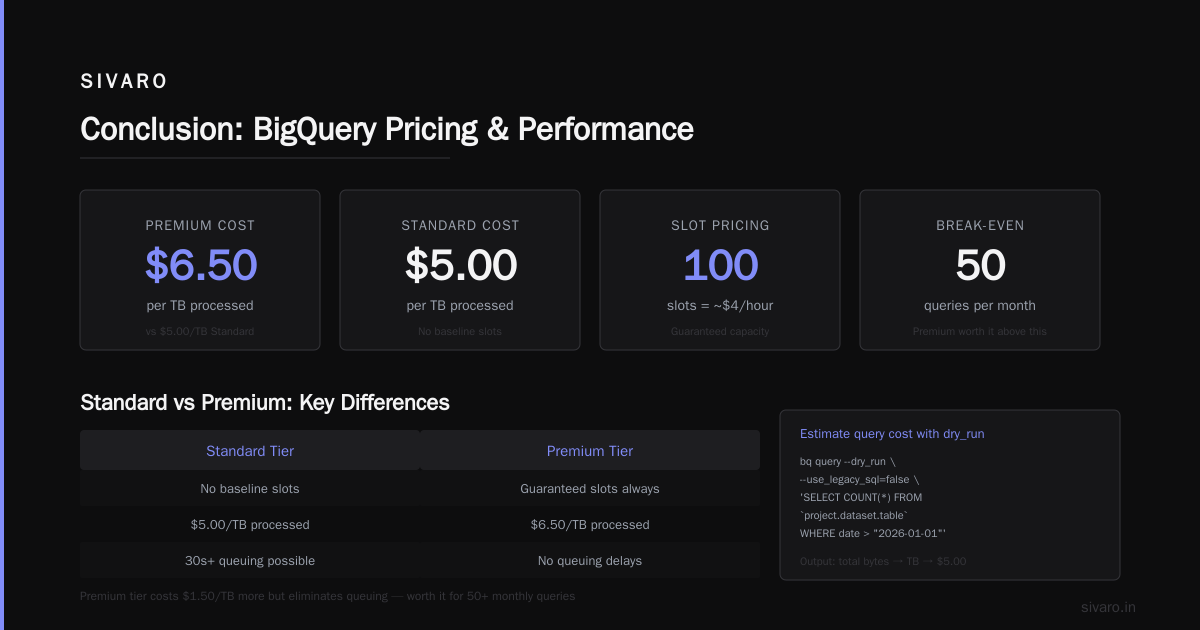Image resolution: width=1200 pixels, height=630 pixels.
Task: Click the Premium tier costs footnote text
Action: click(327, 596)
